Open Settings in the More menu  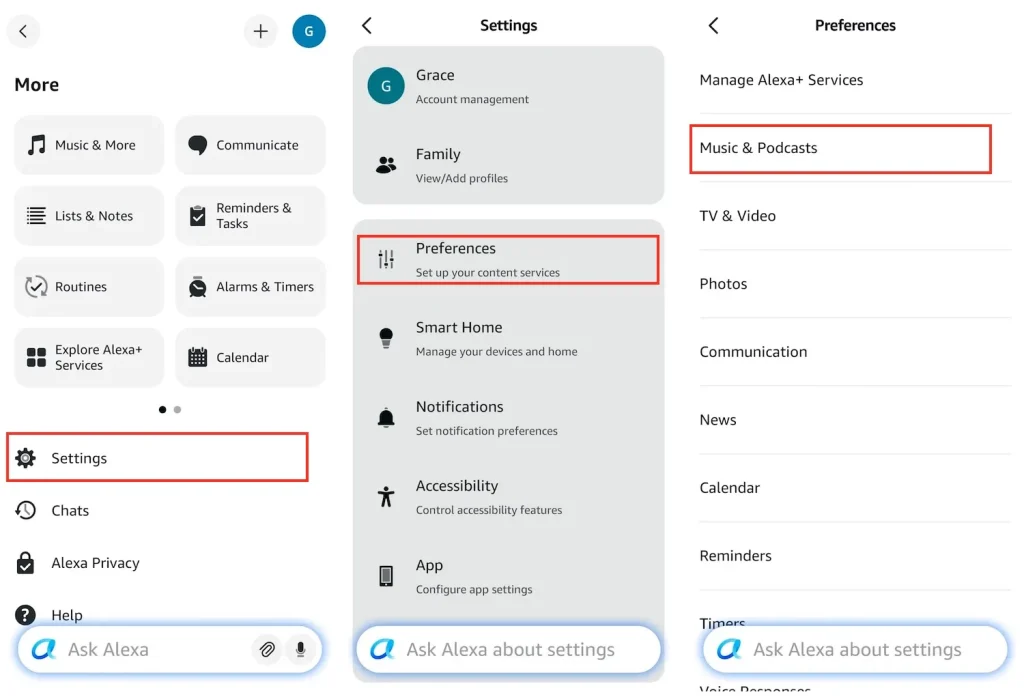pos(157,457)
